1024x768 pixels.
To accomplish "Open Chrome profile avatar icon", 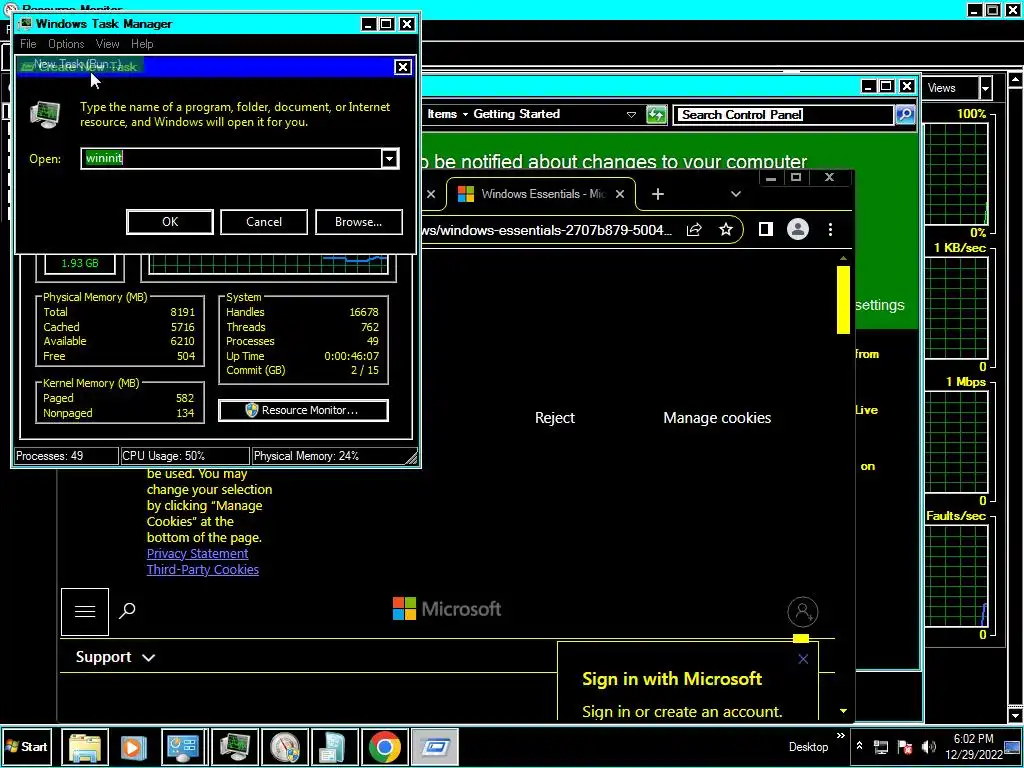I will (x=797, y=229).
